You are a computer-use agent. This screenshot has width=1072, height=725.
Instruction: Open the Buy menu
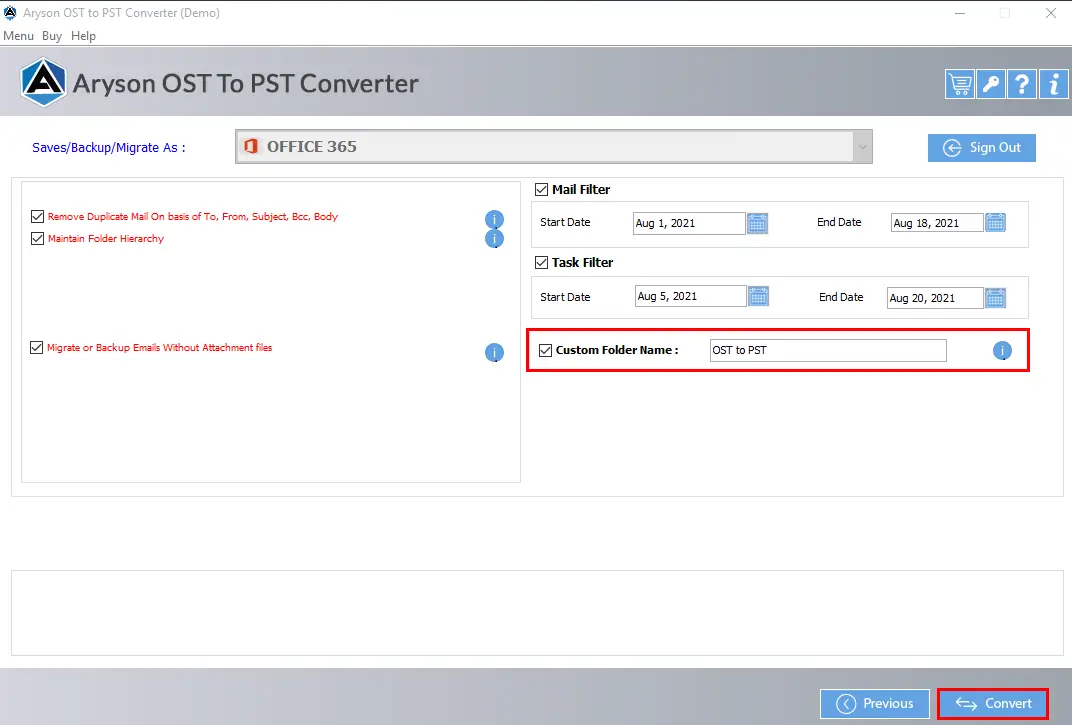coord(52,36)
